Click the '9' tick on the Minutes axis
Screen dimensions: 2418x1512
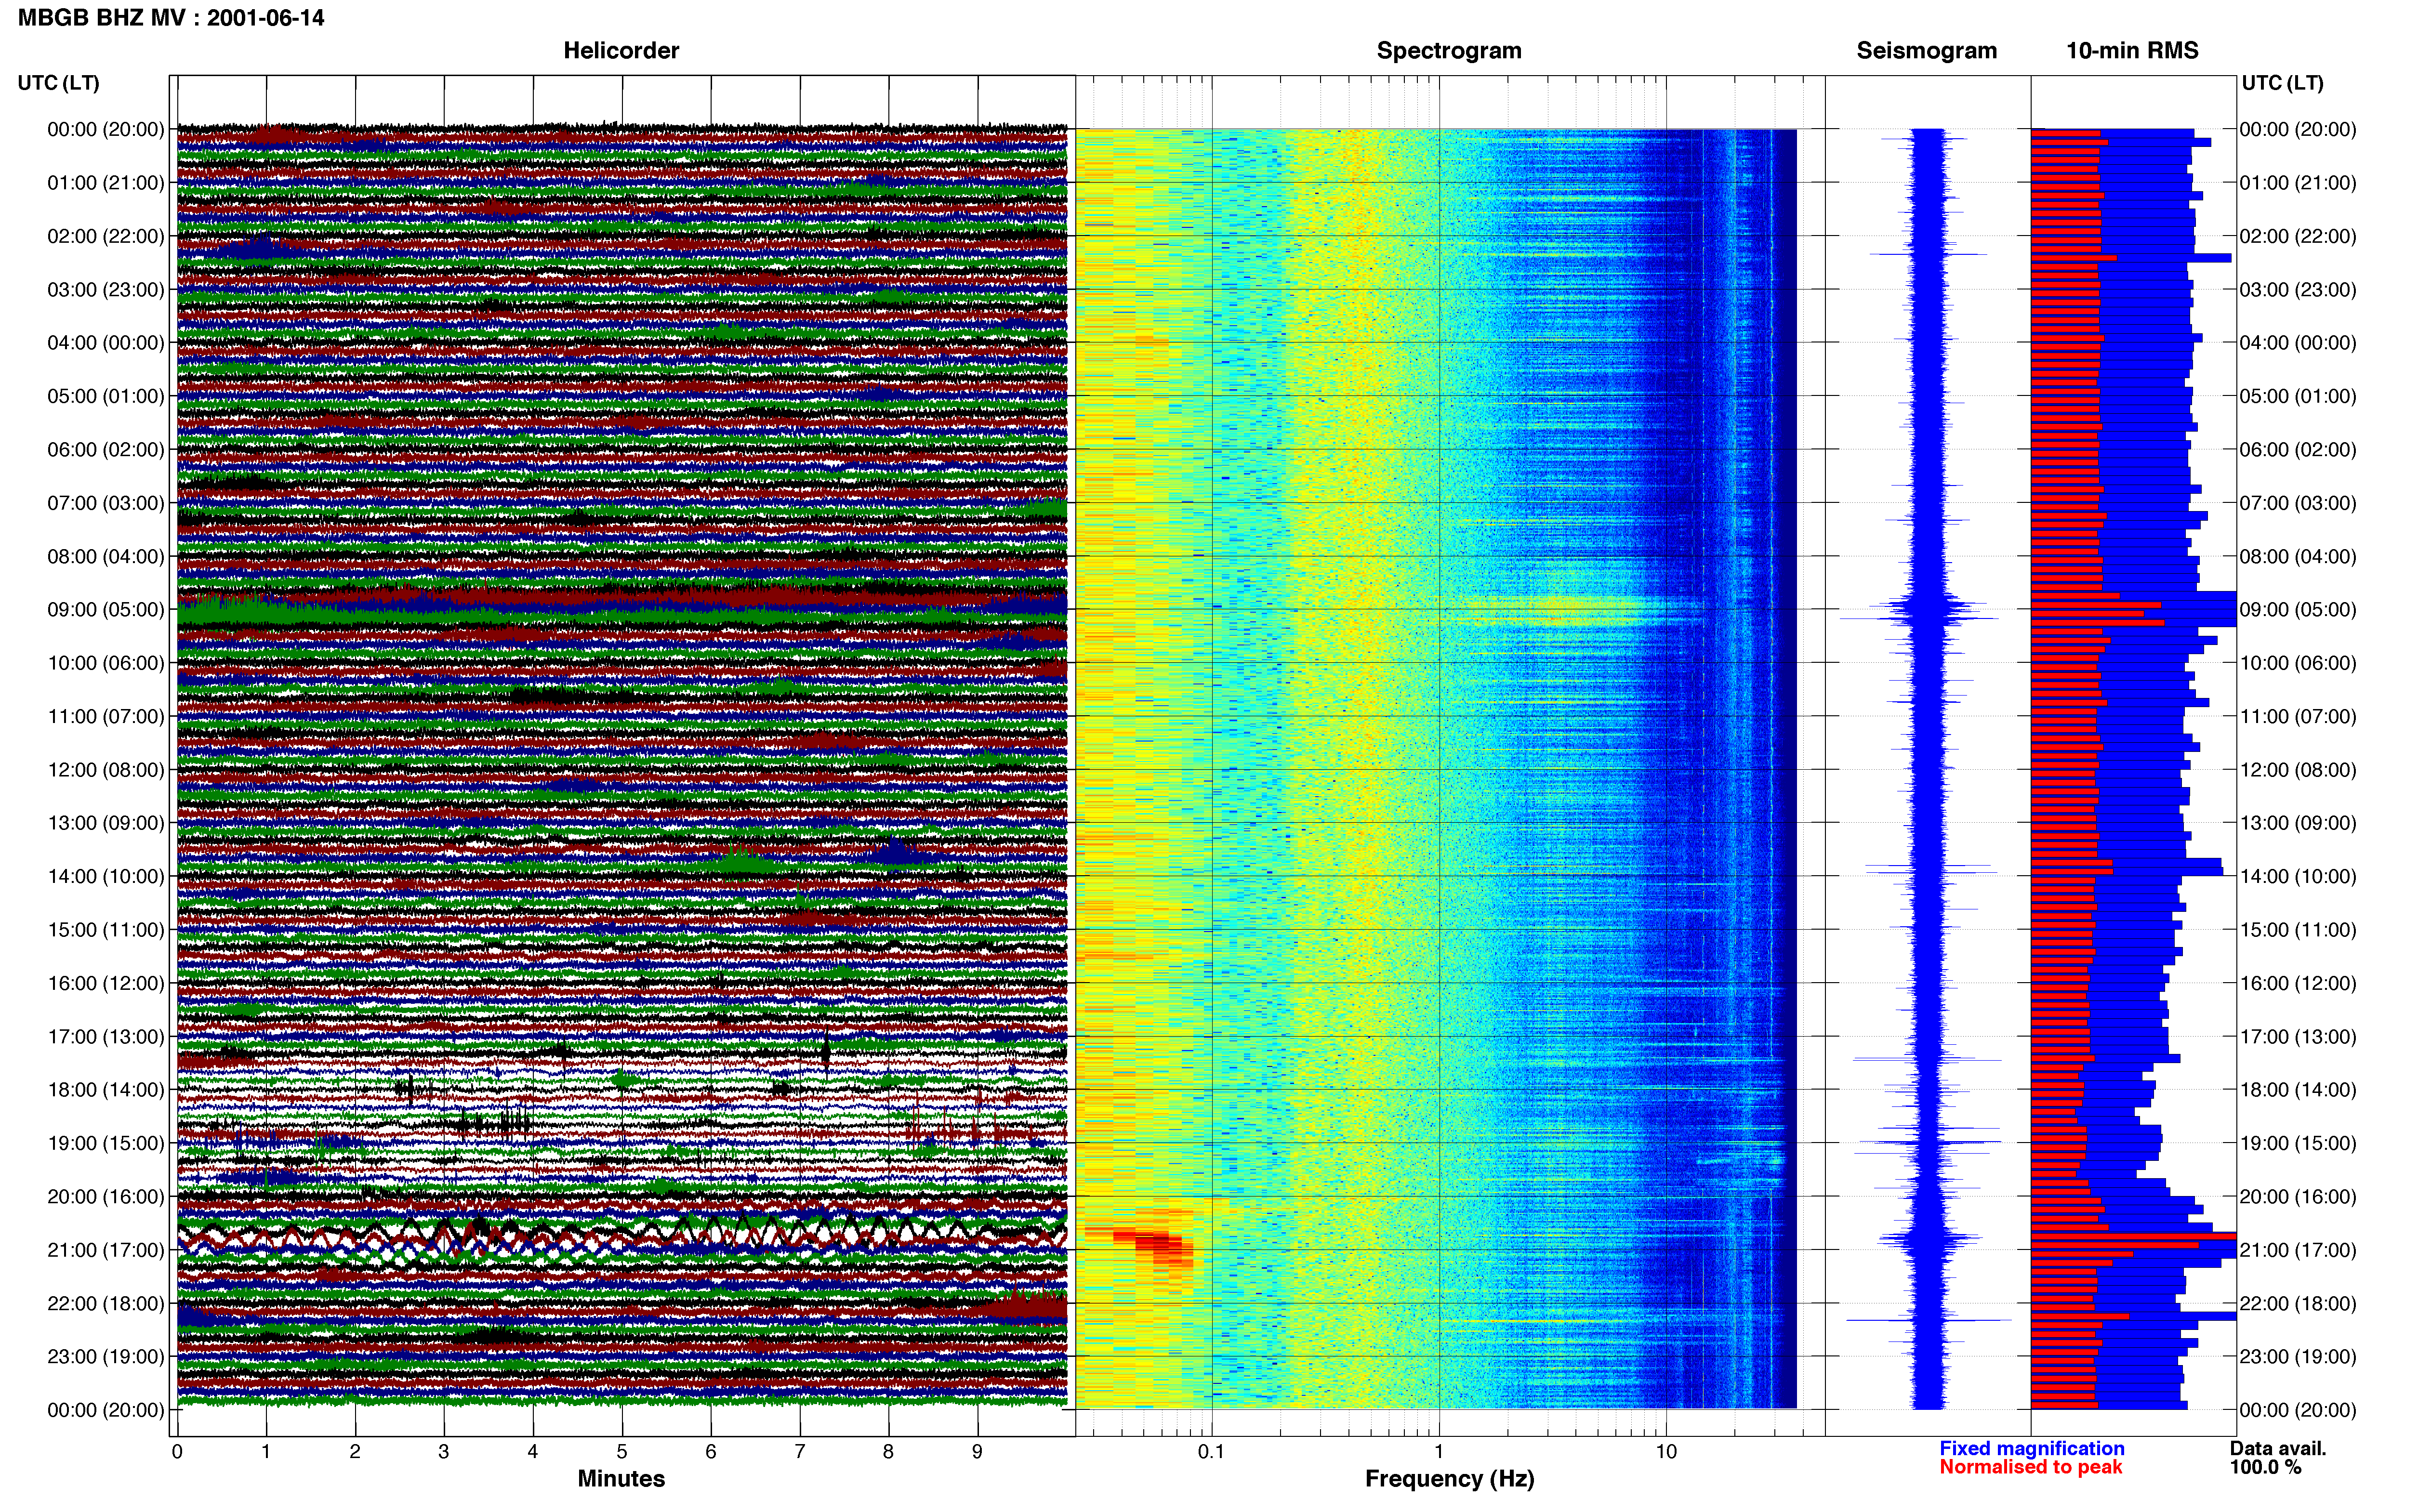pos(977,1452)
